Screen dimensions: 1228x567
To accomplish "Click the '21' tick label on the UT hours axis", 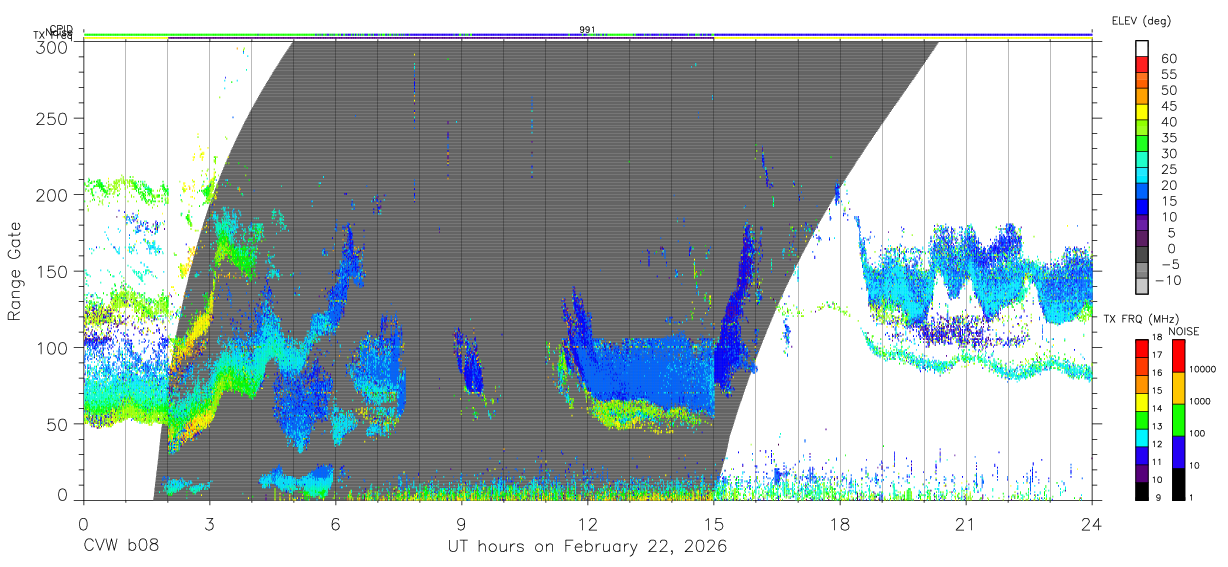I will 965,523.
